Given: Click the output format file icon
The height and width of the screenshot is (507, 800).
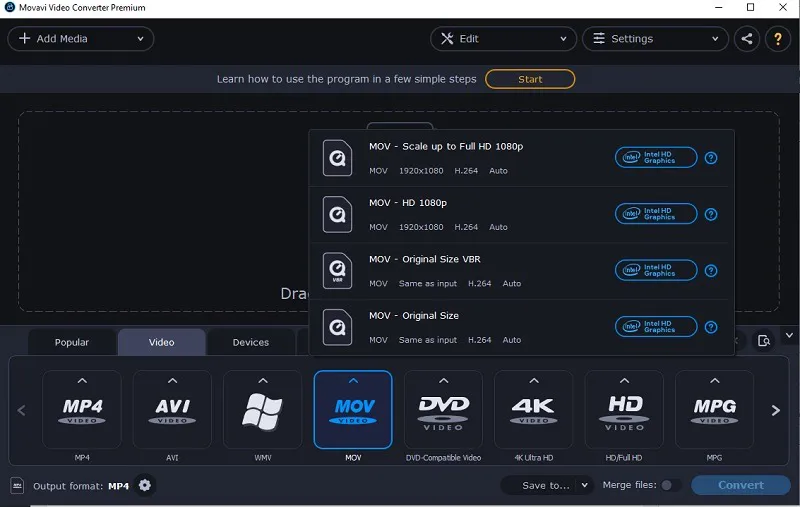Looking at the screenshot, I should coord(17,486).
